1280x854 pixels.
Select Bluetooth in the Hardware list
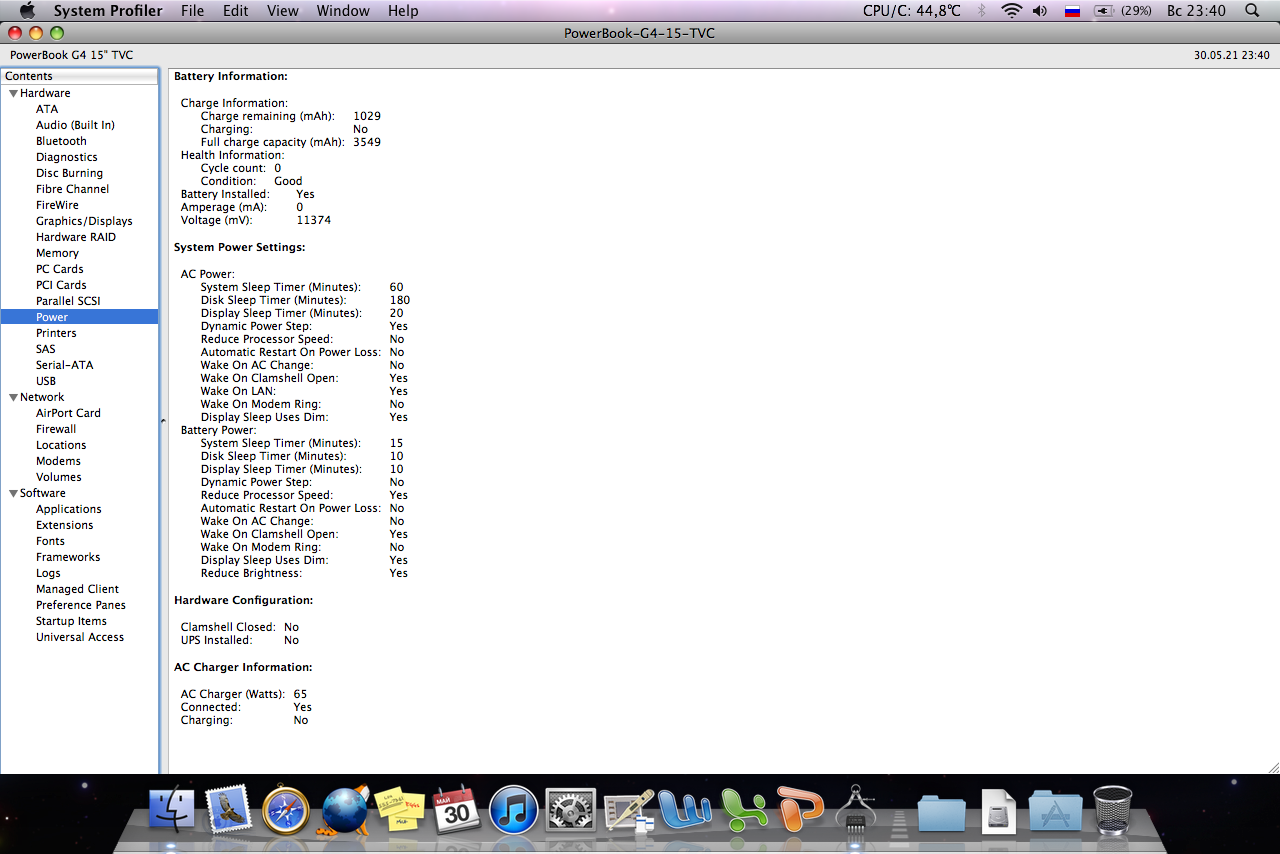[79, 141]
